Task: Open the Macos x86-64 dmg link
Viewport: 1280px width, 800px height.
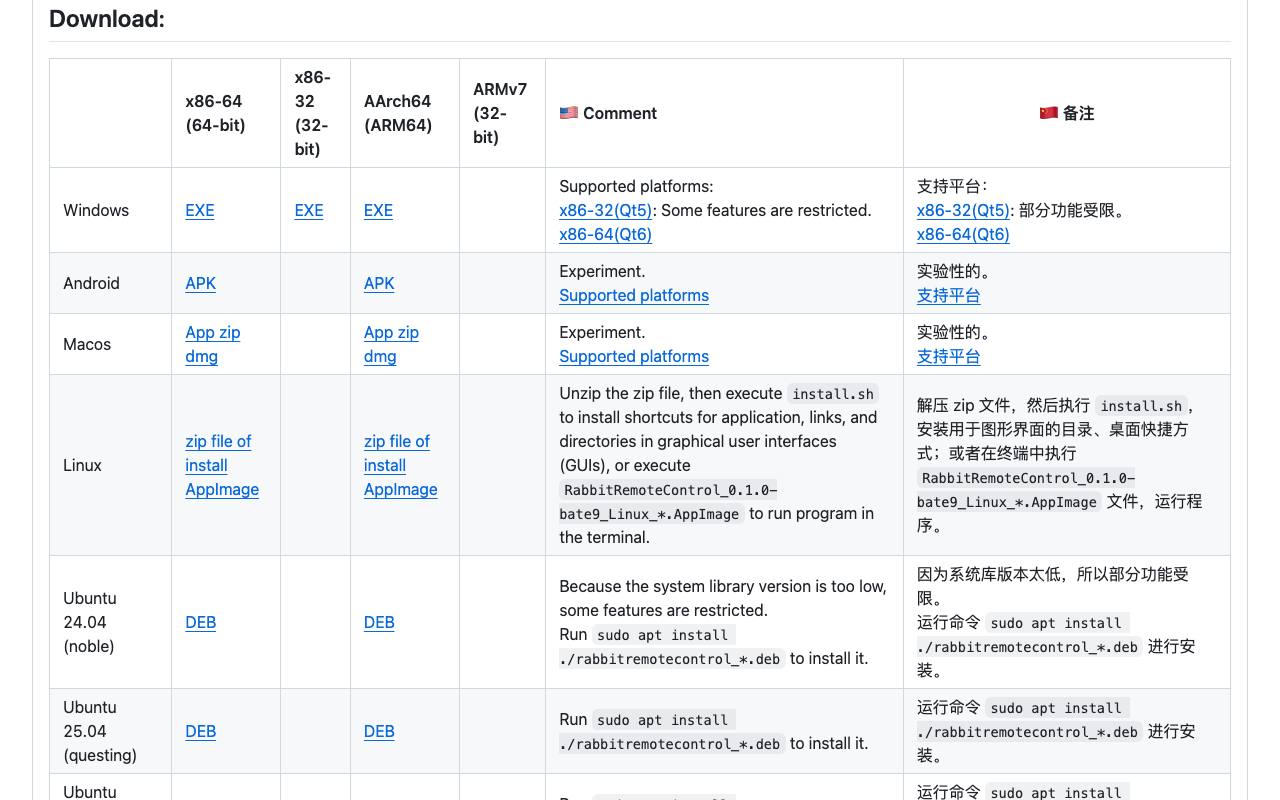Action: [201, 356]
